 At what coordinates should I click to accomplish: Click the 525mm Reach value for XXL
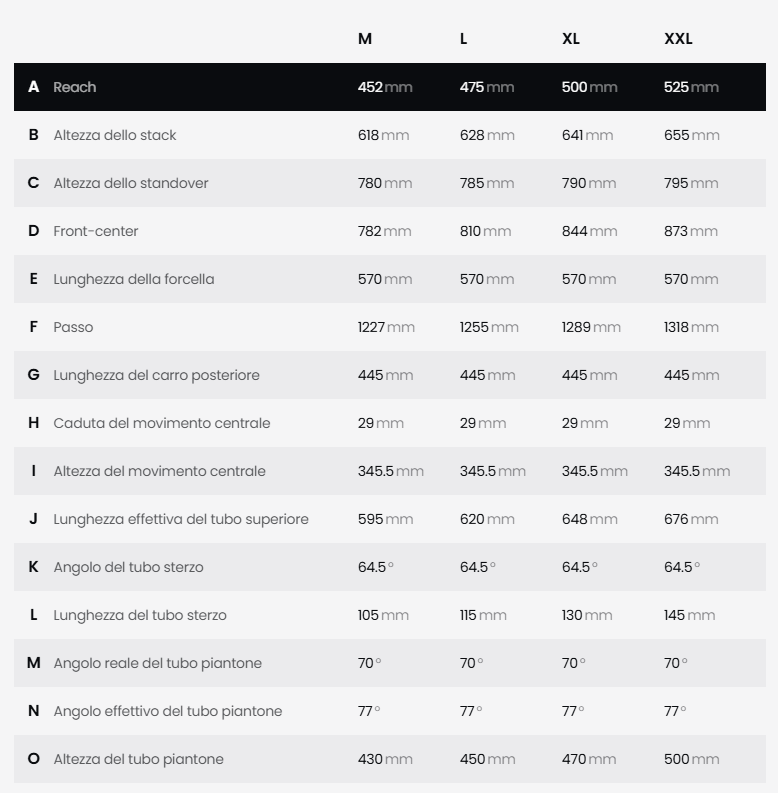pyautogui.click(x=691, y=87)
